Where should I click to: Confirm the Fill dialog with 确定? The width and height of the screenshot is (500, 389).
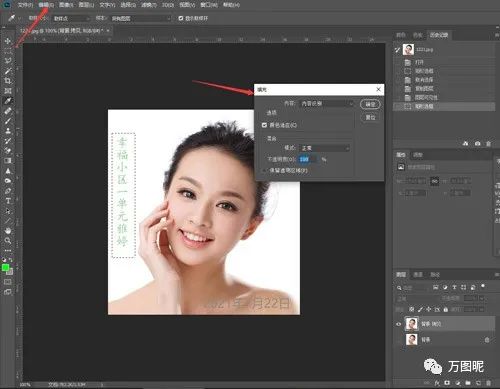click(x=370, y=104)
